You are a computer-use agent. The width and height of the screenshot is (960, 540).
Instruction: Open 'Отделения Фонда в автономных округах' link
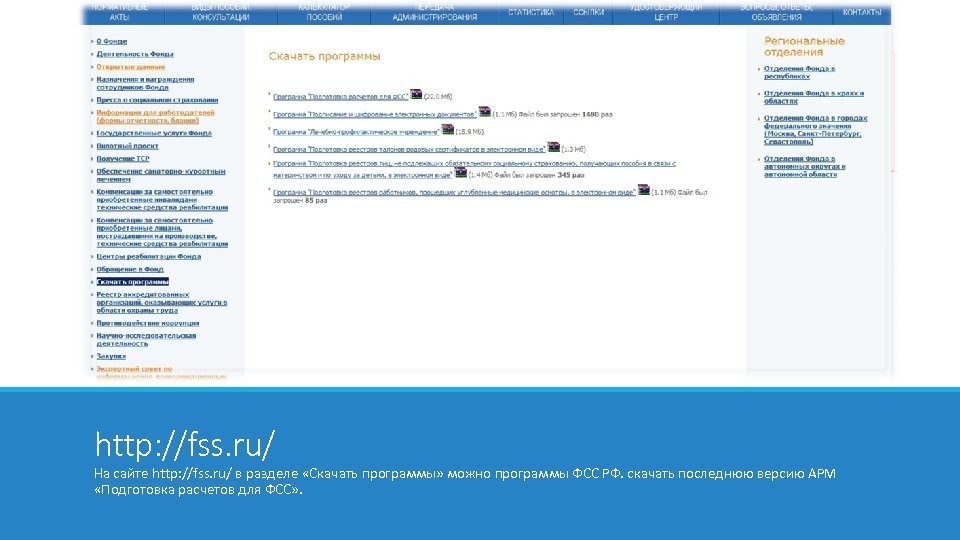tap(804, 167)
